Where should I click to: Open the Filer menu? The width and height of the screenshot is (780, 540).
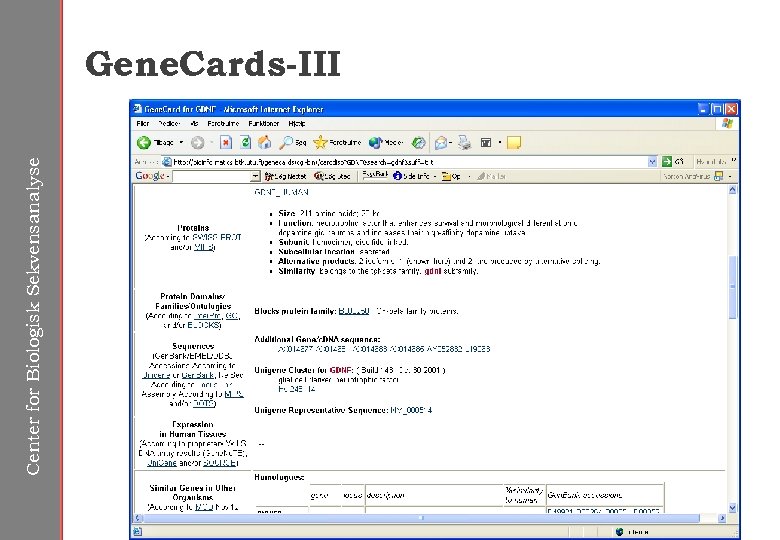(143, 123)
